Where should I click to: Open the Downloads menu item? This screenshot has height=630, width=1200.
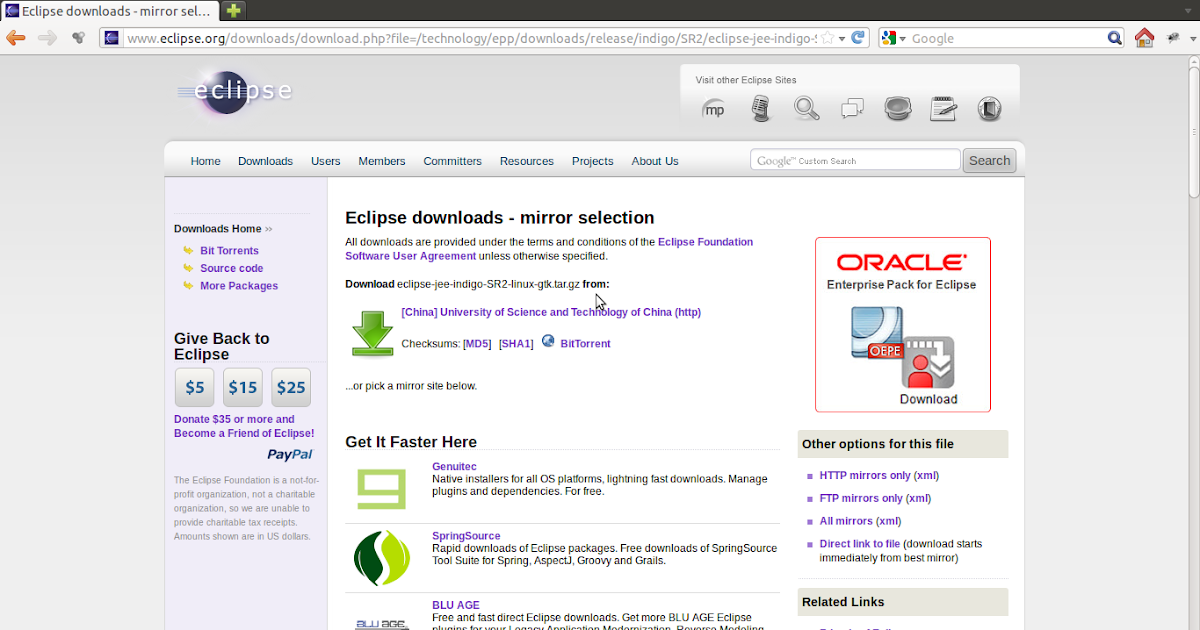click(x=265, y=161)
